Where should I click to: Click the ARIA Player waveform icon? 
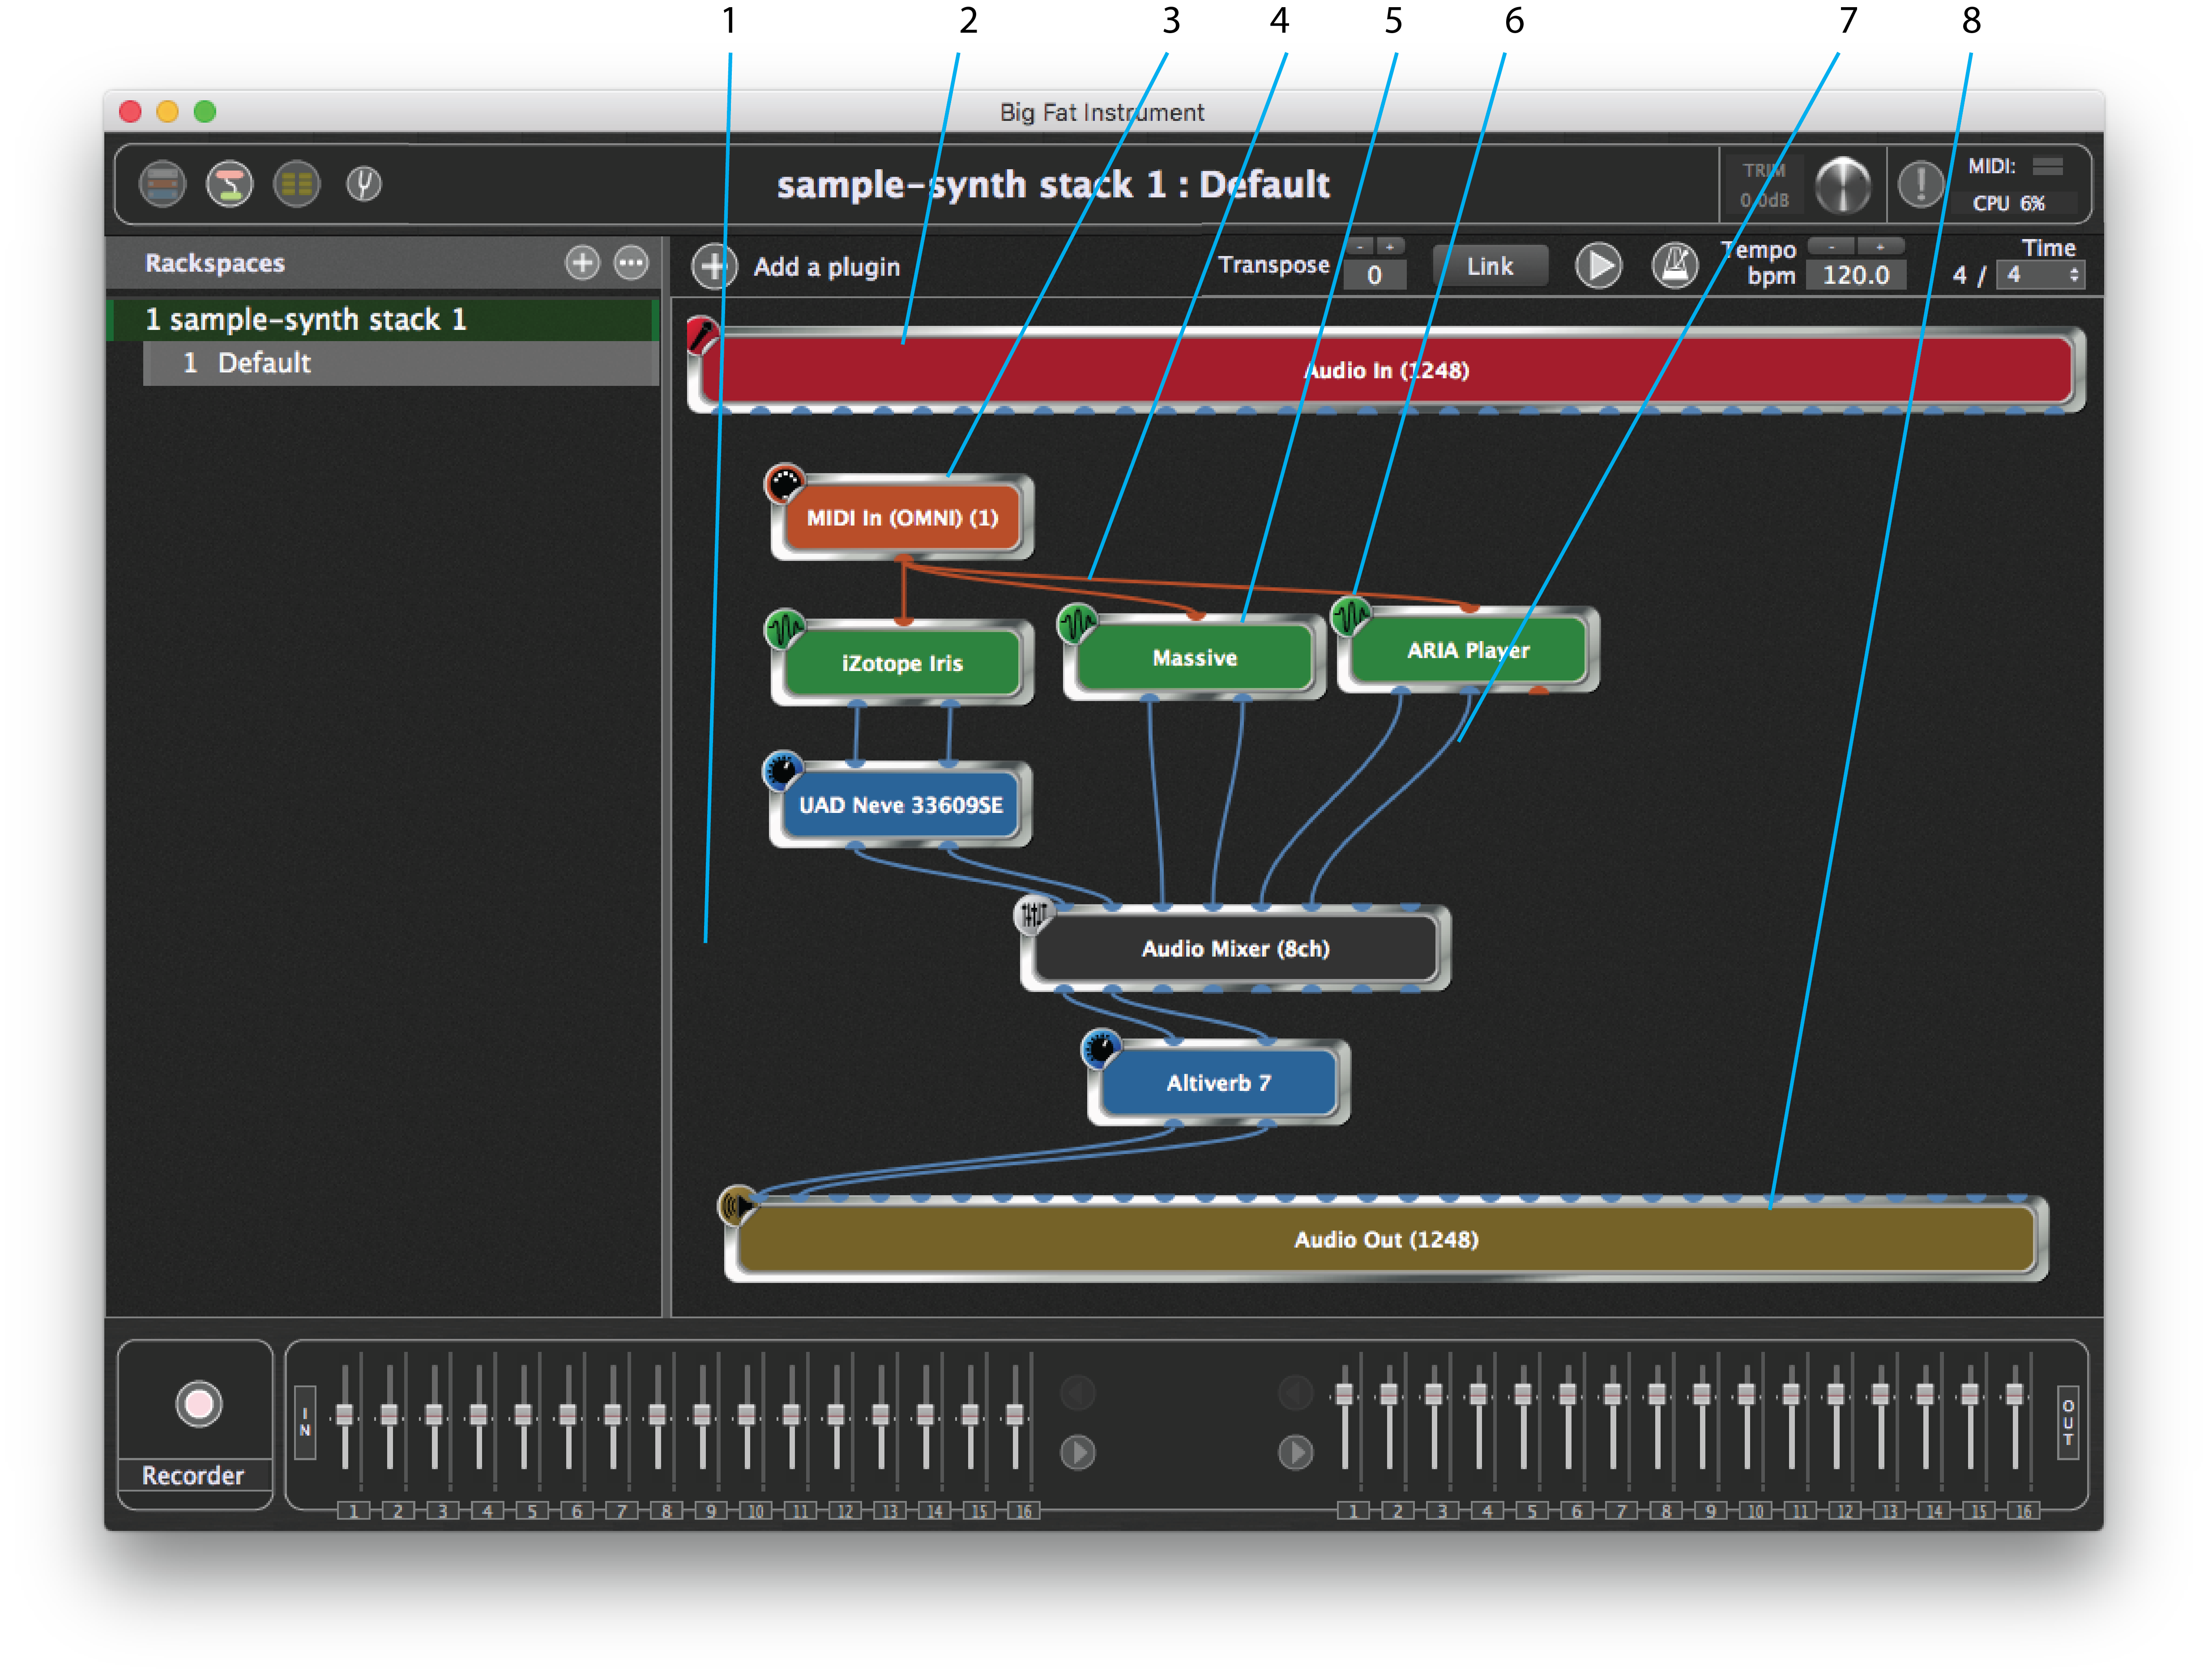click(1351, 615)
